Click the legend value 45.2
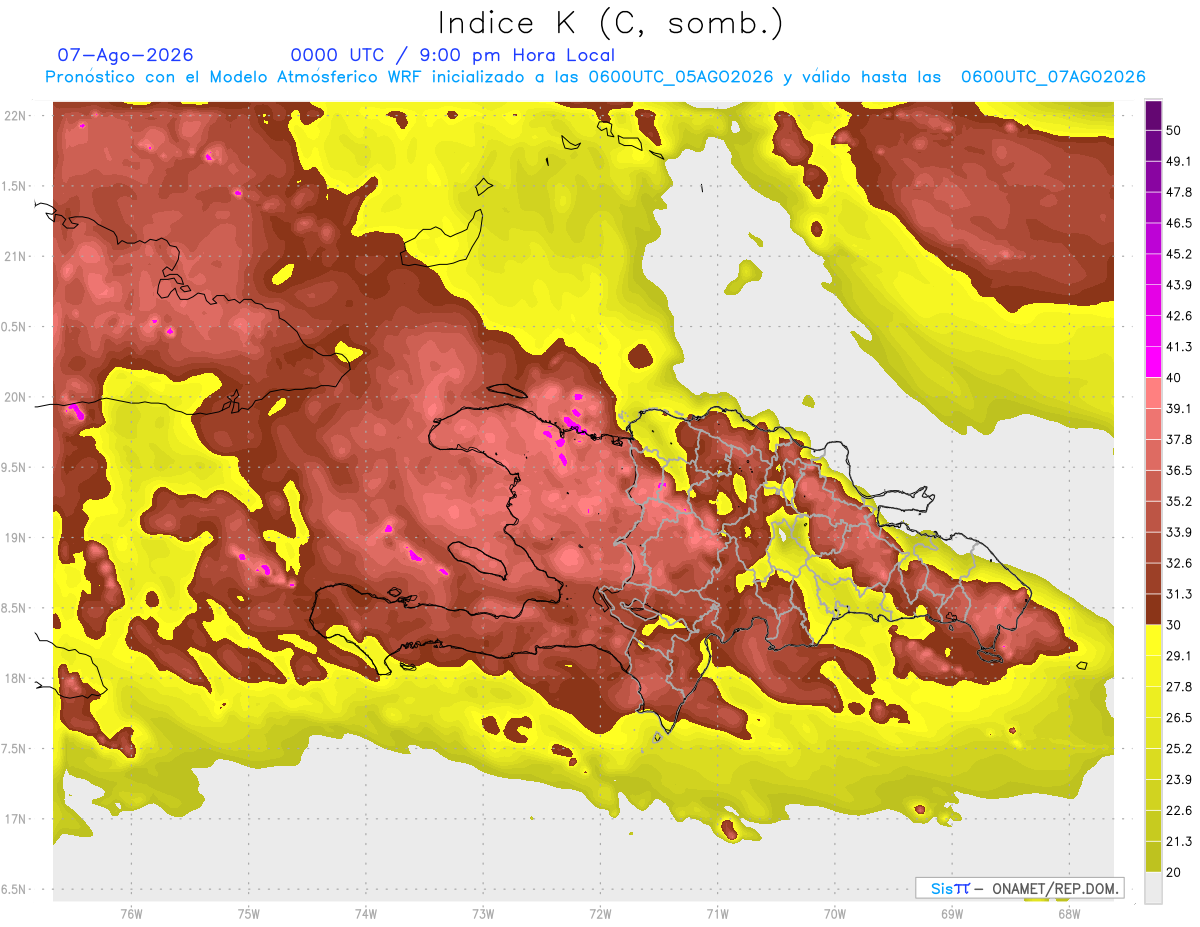This screenshot has width=1200, height=927. [x=1179, y=255]
